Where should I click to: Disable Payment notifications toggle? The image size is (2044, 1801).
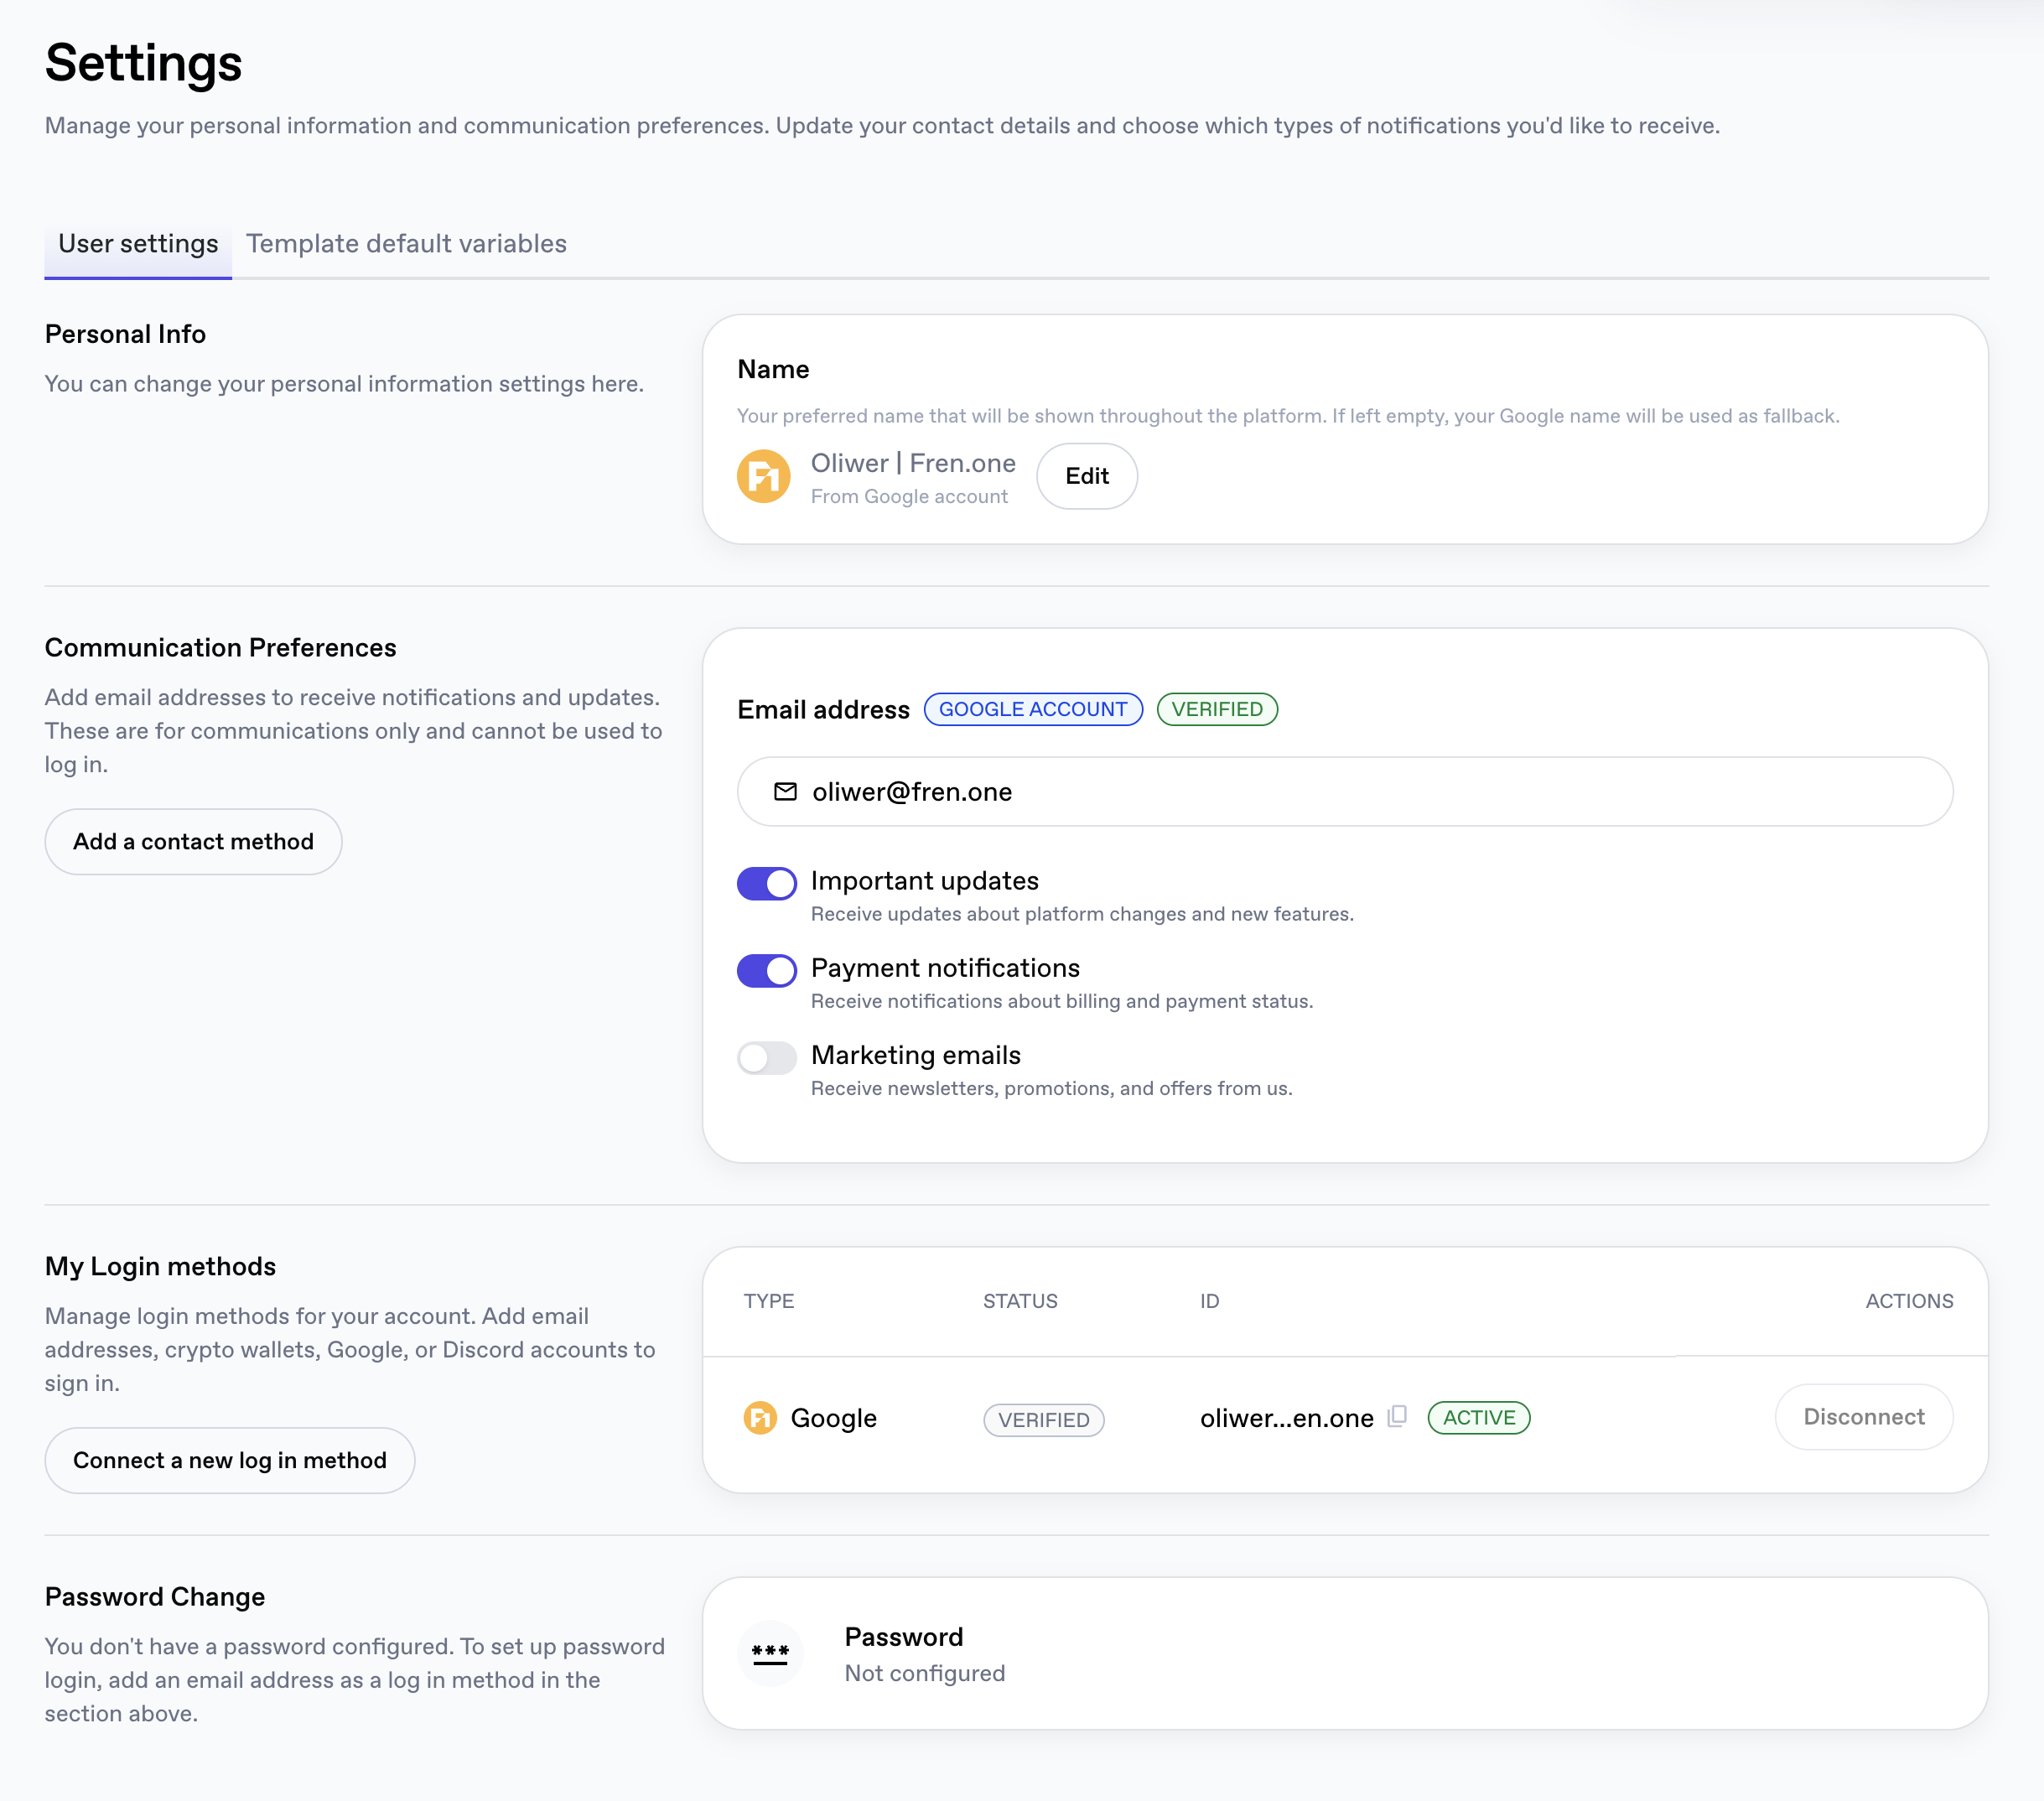pos(767,970)
